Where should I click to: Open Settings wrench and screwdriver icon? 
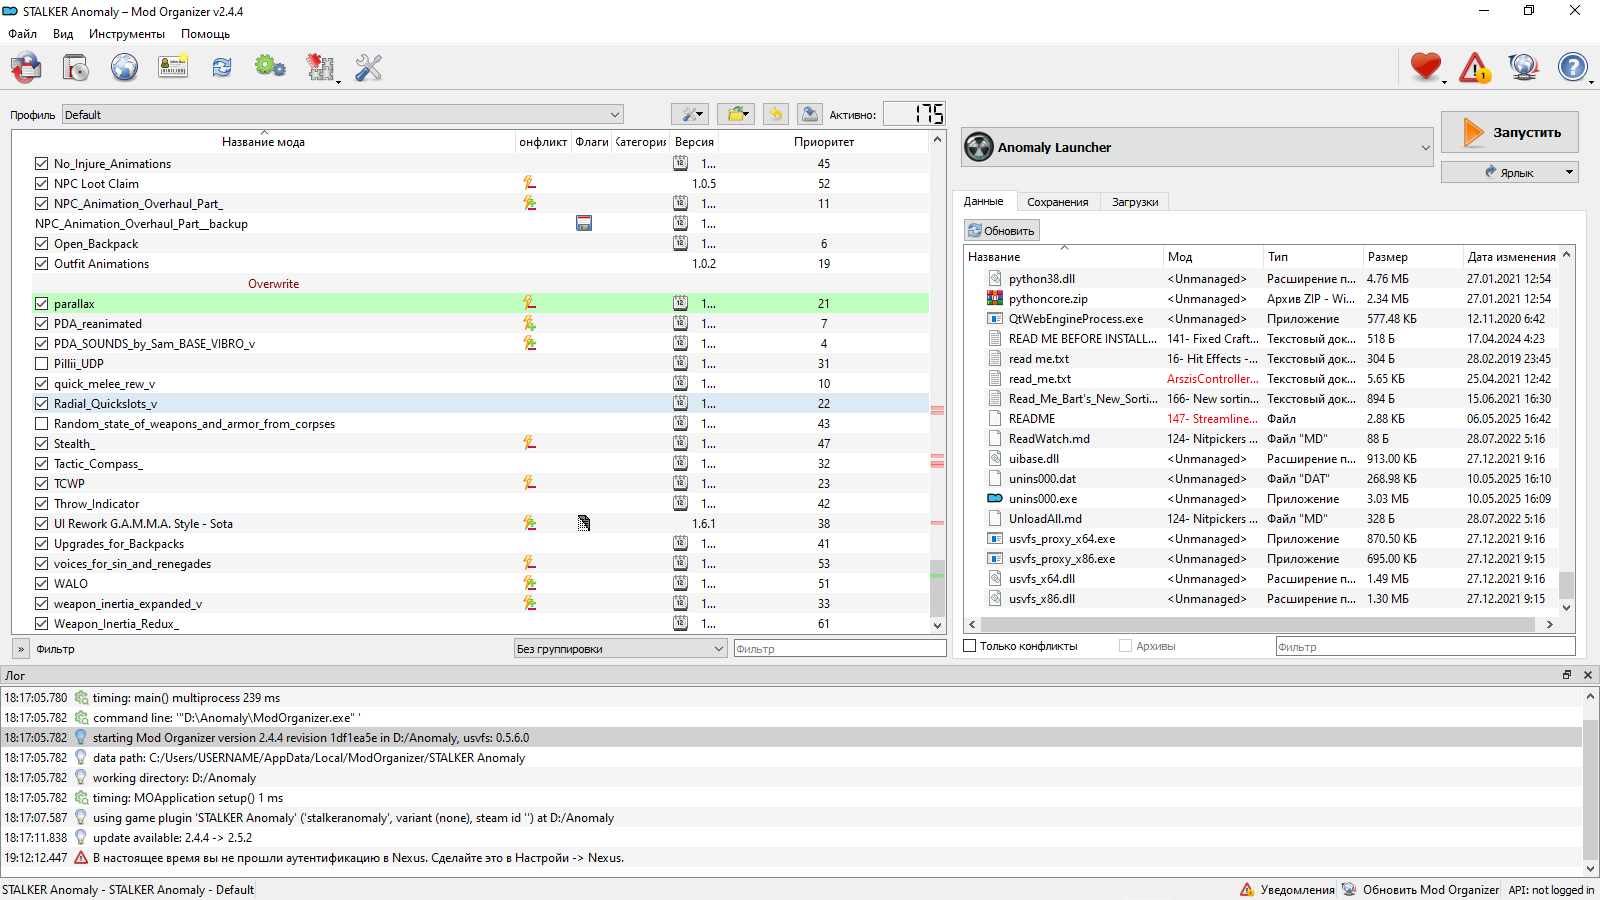click(369, 68)
